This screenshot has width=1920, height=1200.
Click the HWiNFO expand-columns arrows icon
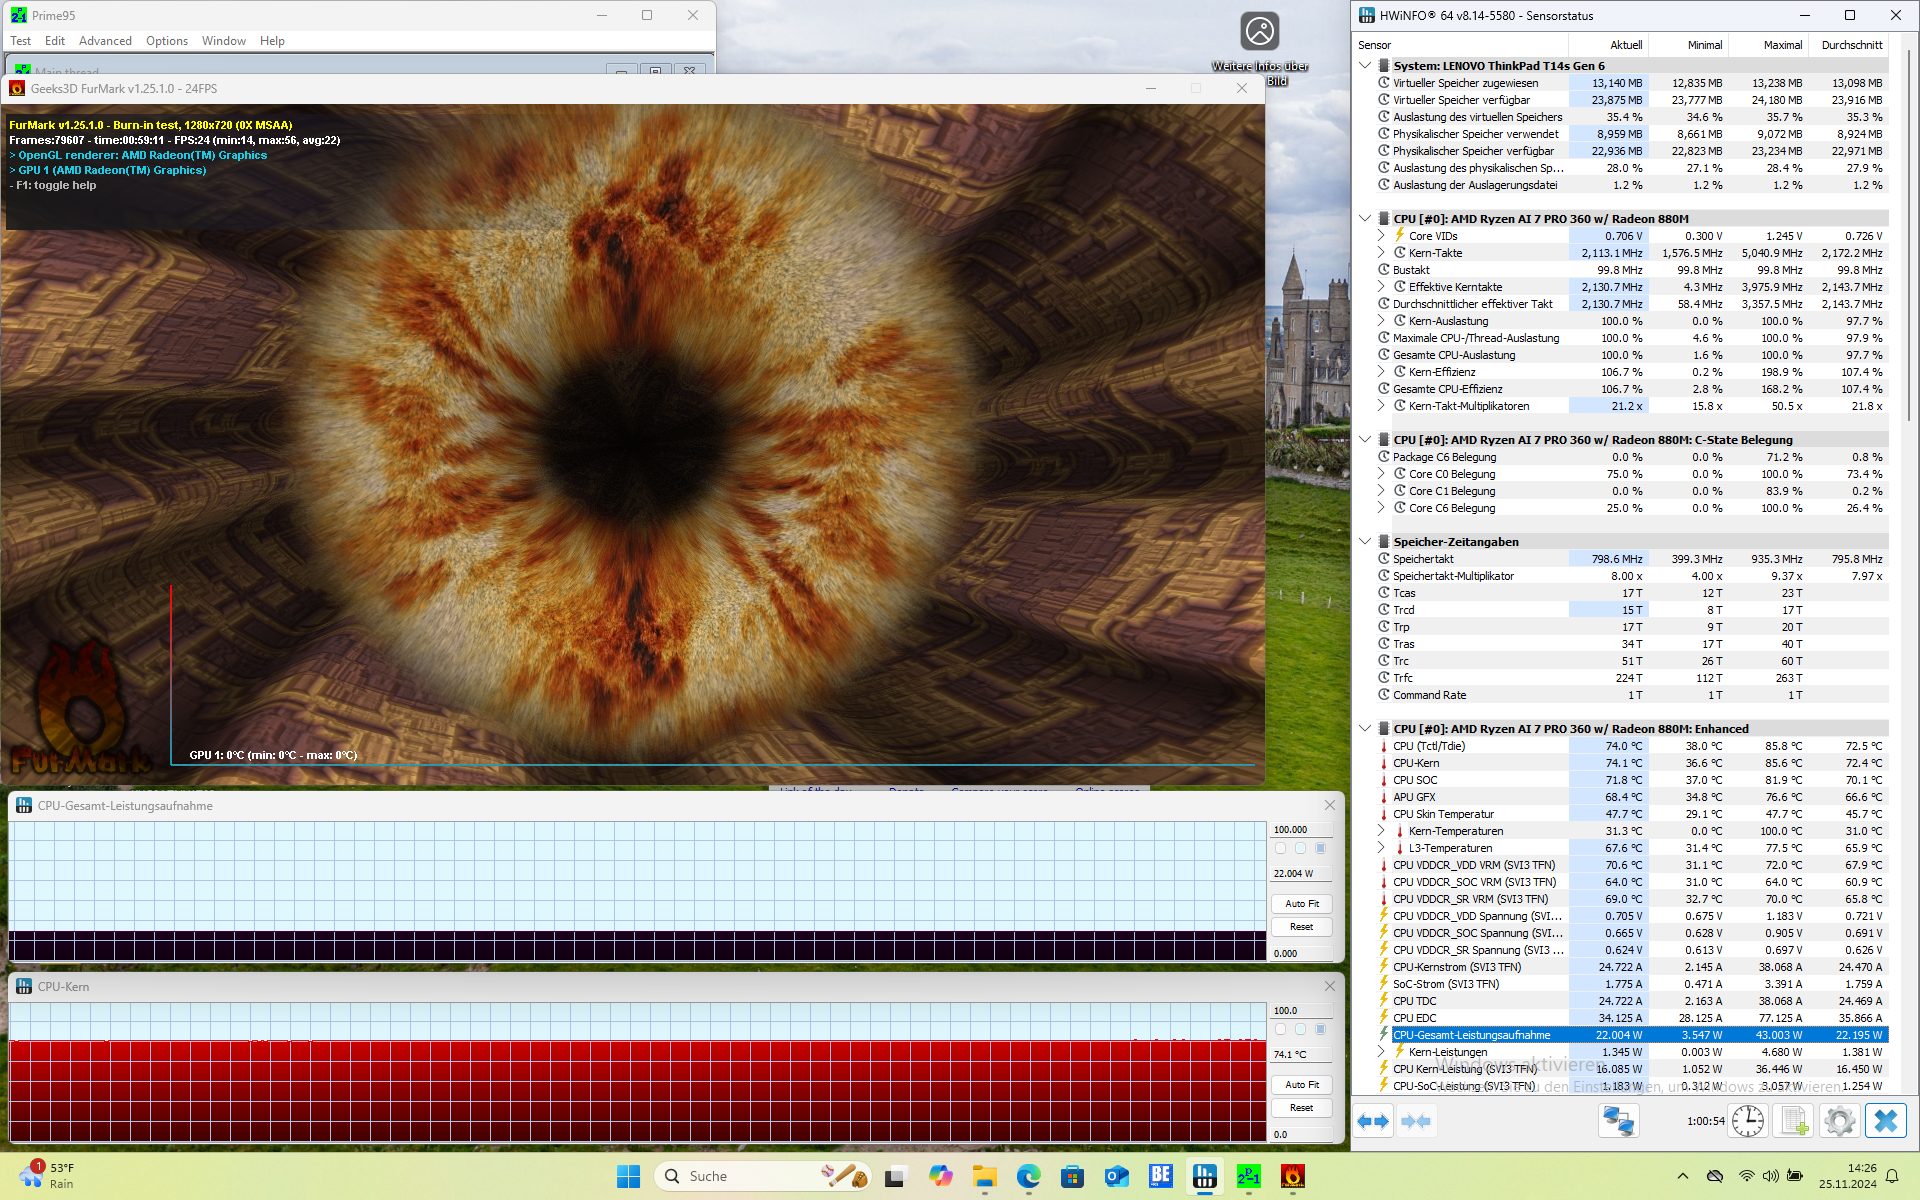[1373, 1121]
